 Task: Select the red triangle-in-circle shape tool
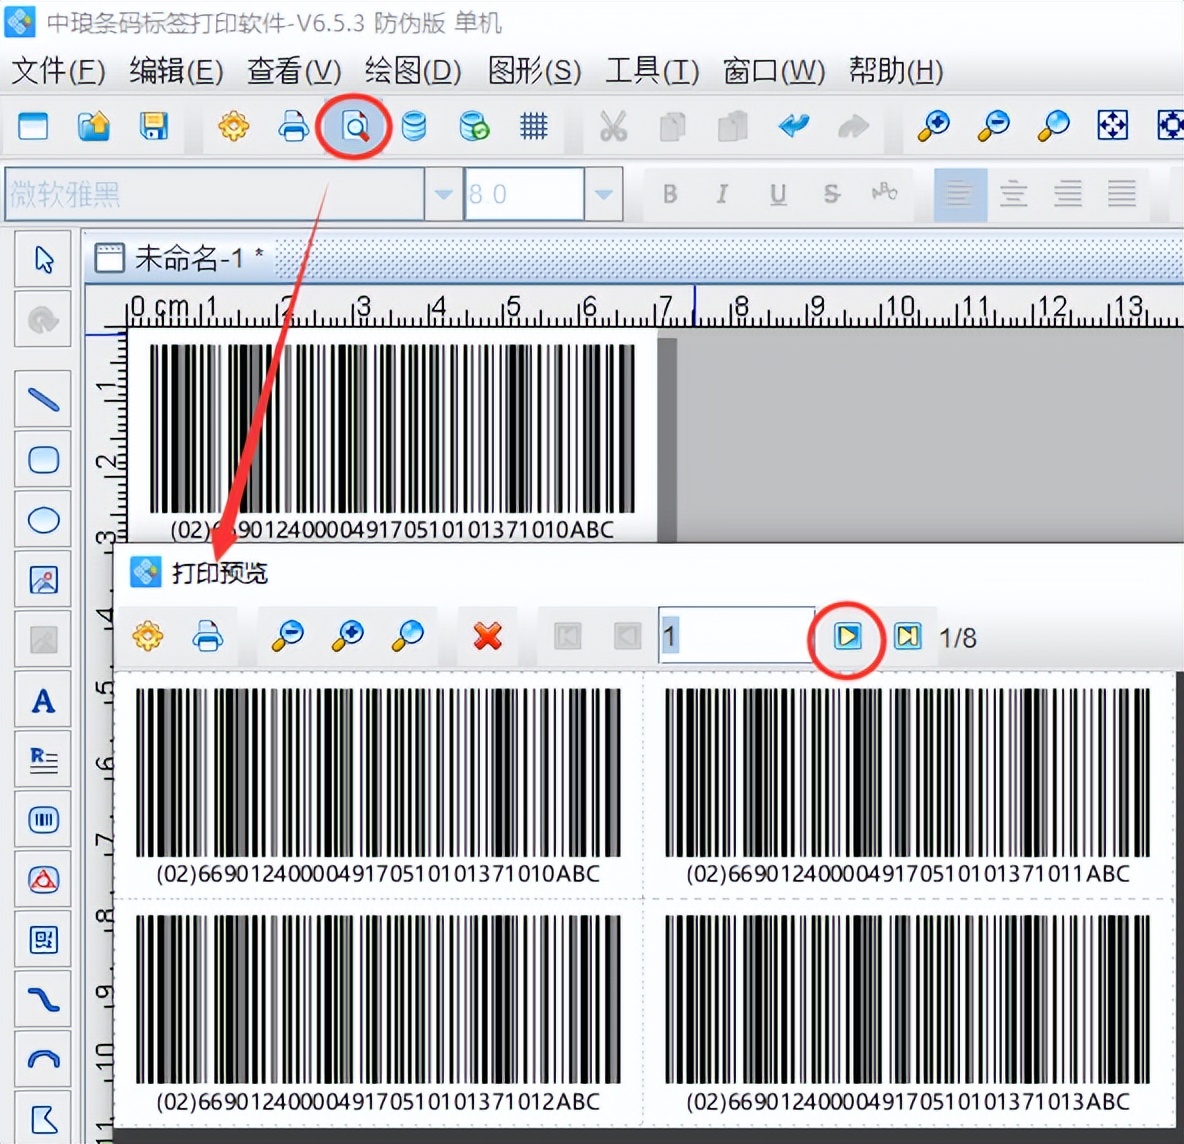pos(43,880)
